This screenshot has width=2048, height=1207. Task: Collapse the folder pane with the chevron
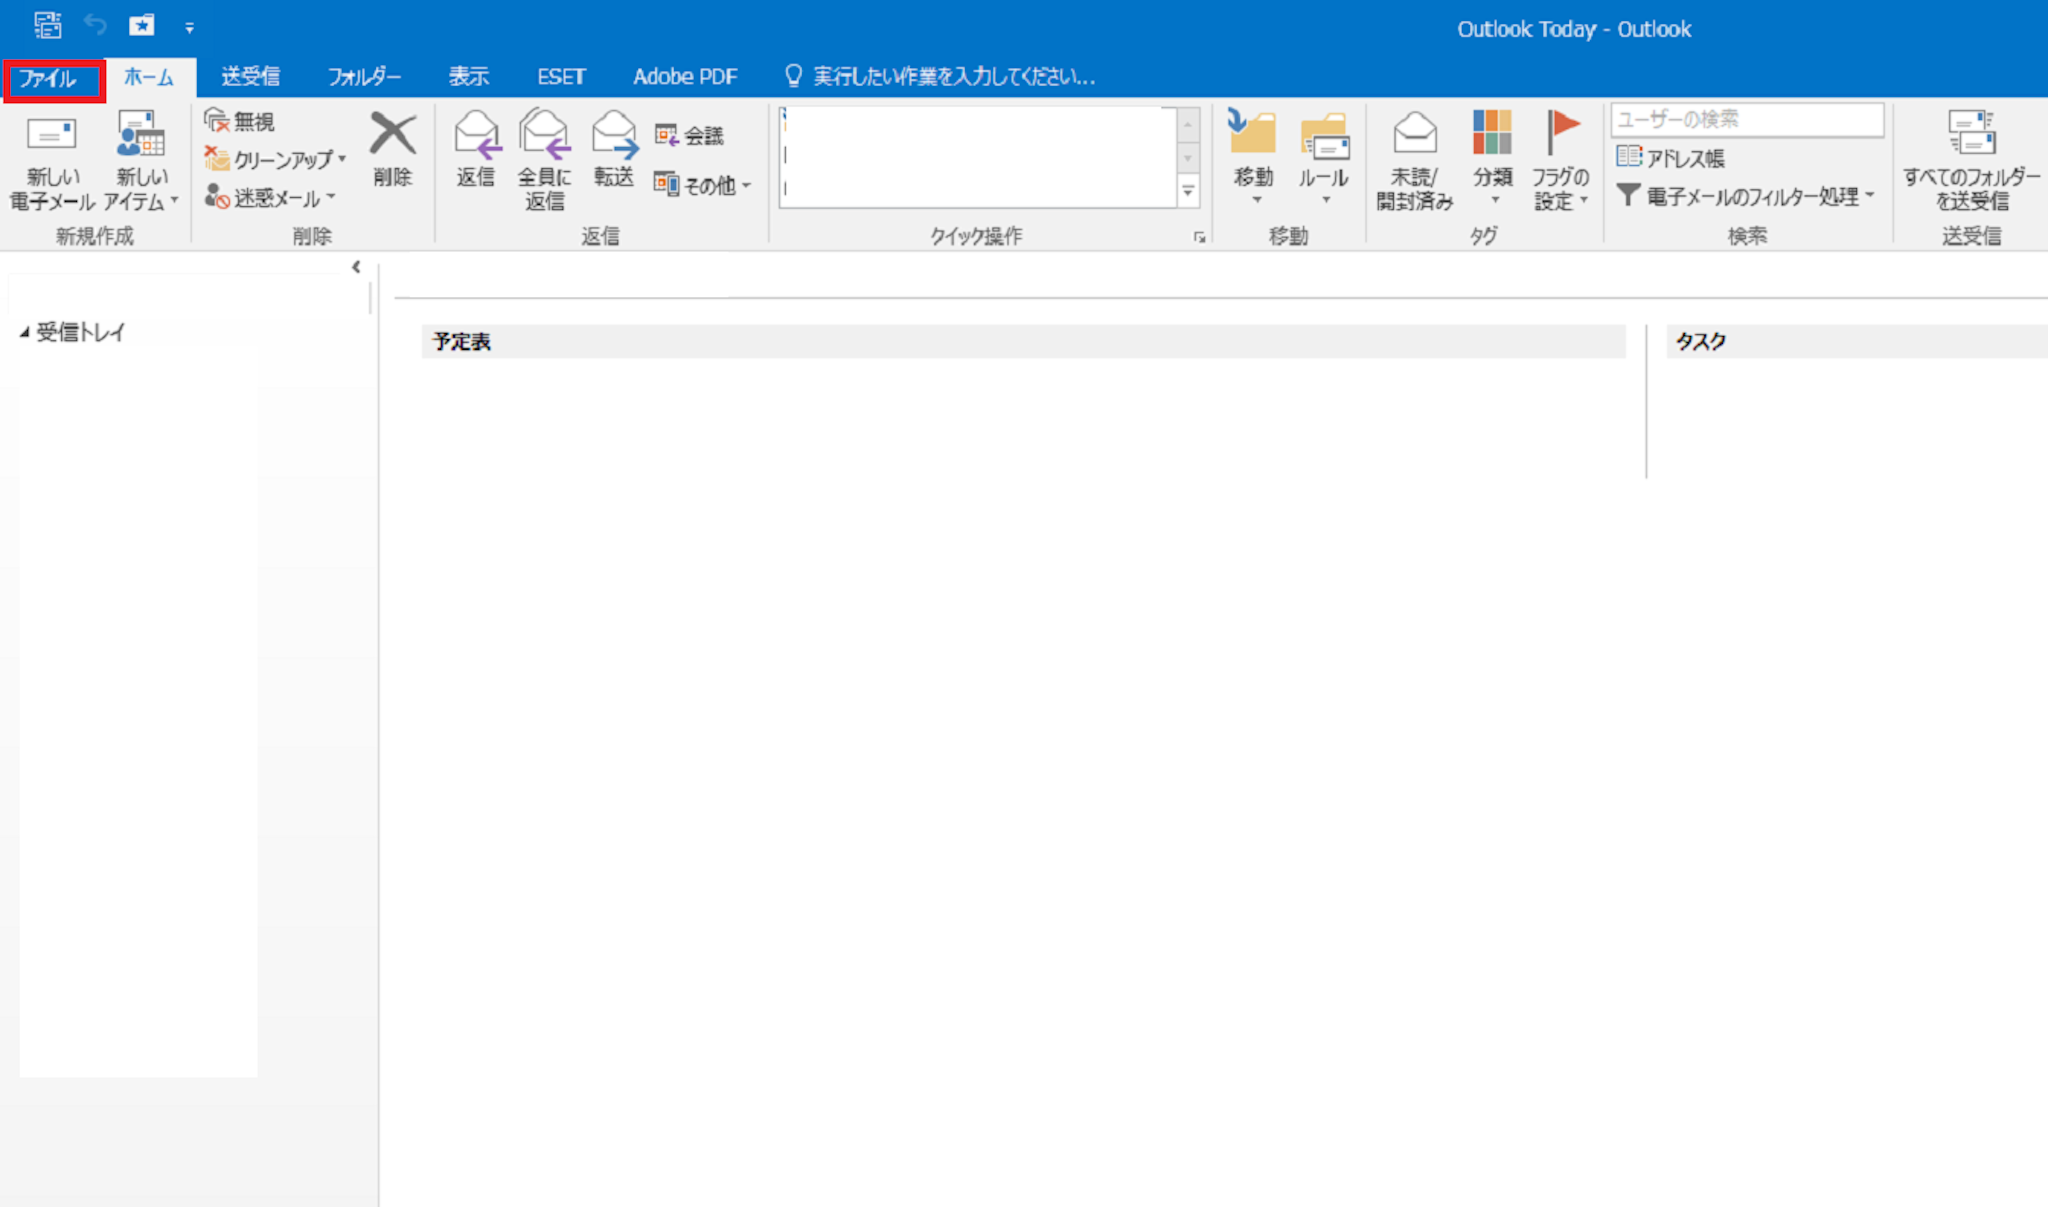356,267
